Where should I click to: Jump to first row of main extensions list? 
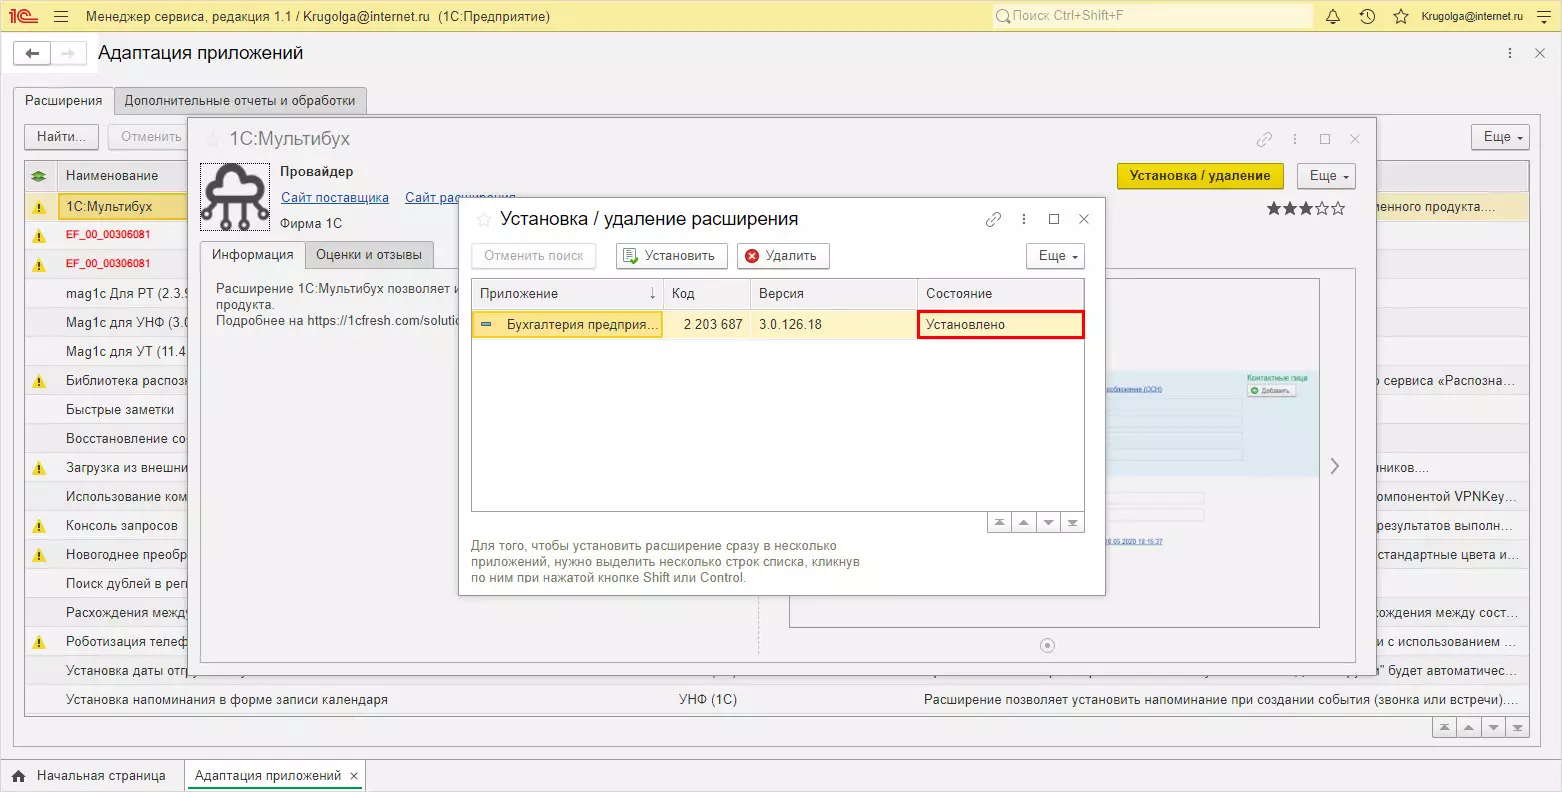1444,728
